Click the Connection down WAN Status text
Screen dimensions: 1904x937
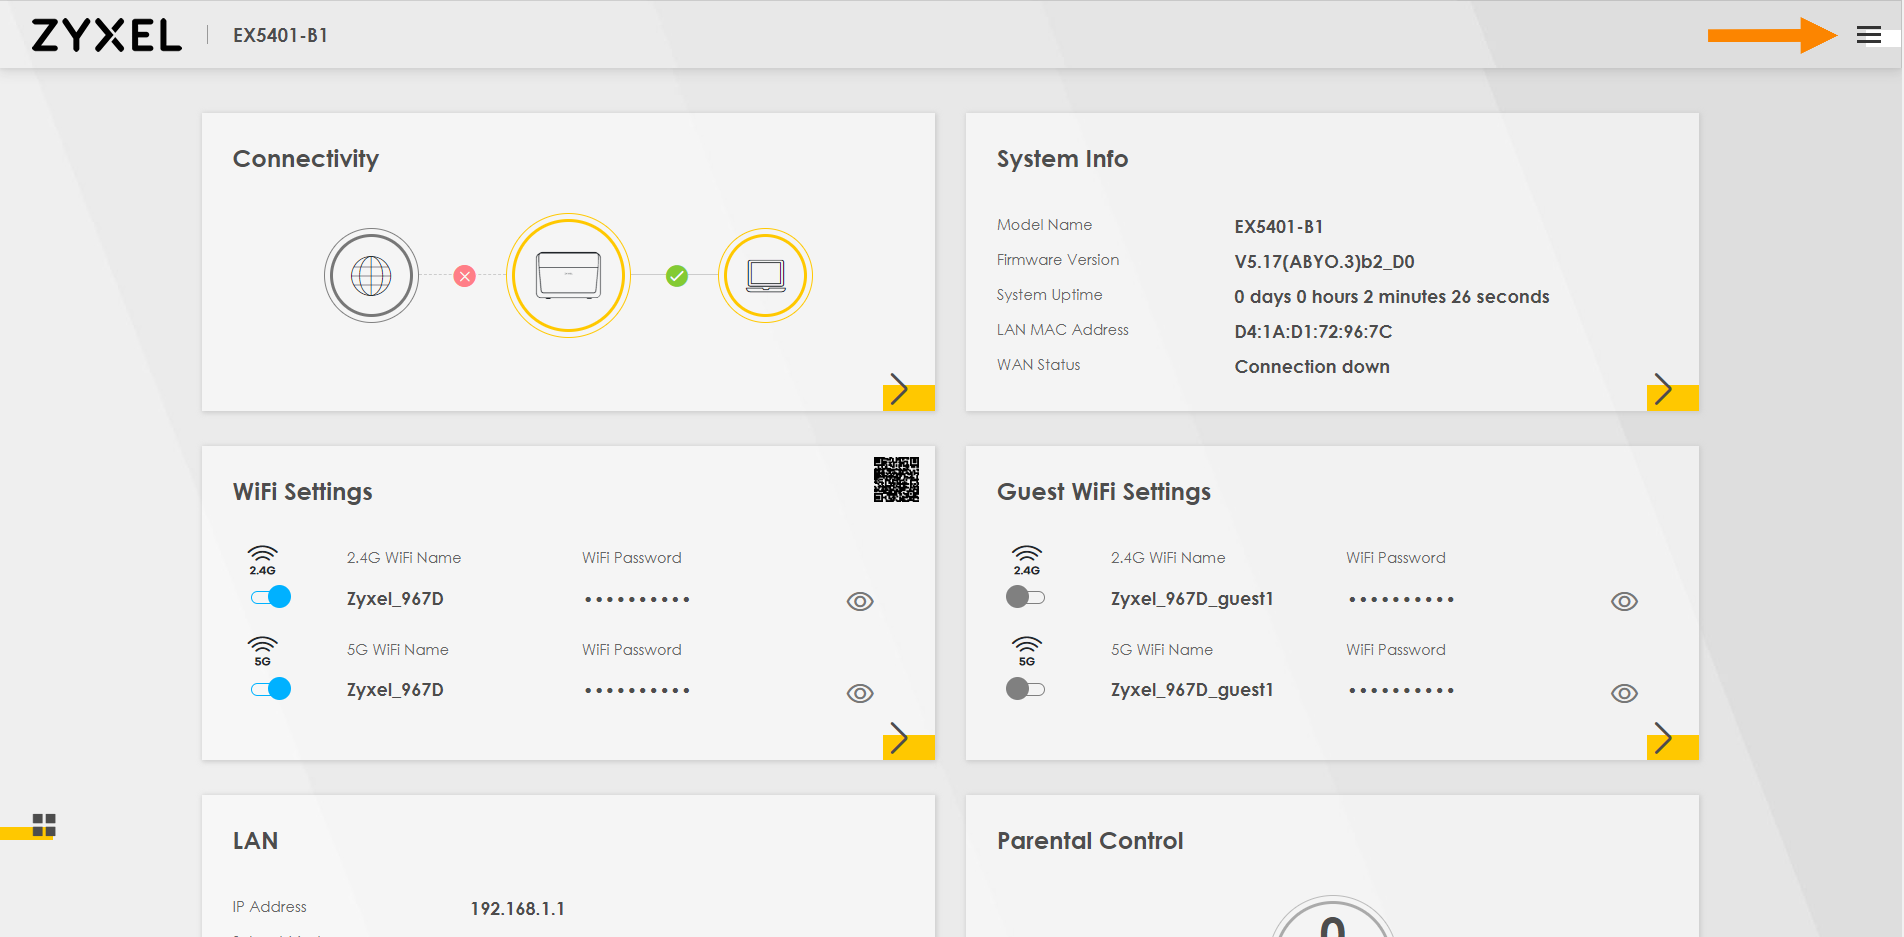[x=1311, y=366]
